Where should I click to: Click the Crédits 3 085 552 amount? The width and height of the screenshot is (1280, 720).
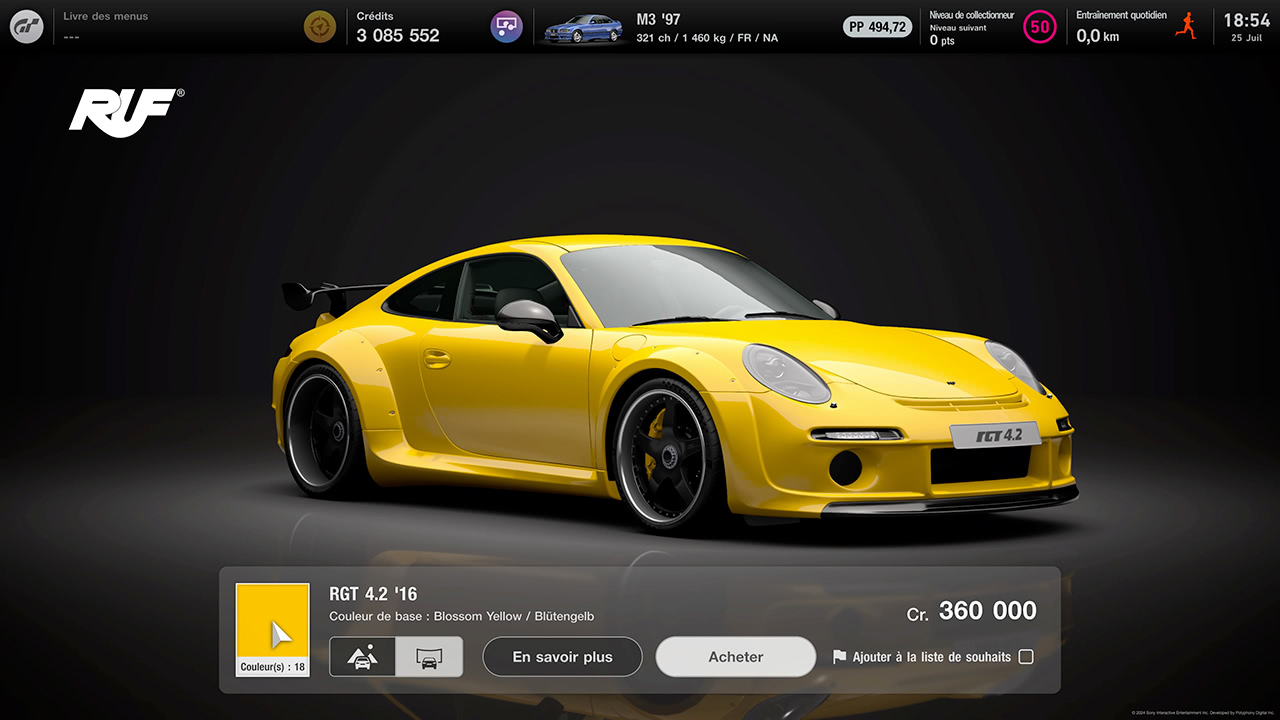click(x=398, y=35)
